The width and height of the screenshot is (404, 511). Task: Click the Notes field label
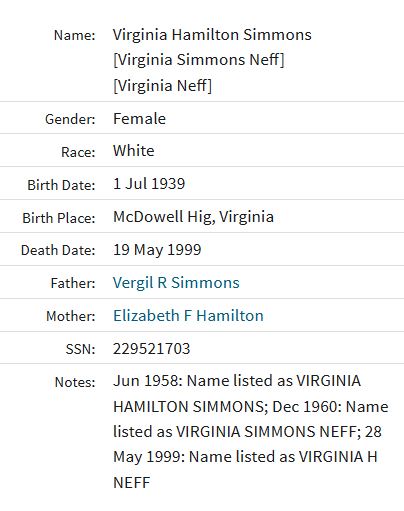click(x=75, y=382)
